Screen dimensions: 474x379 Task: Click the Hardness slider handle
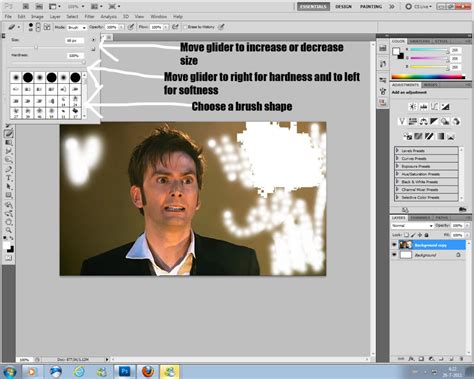[x=84, y=62]
